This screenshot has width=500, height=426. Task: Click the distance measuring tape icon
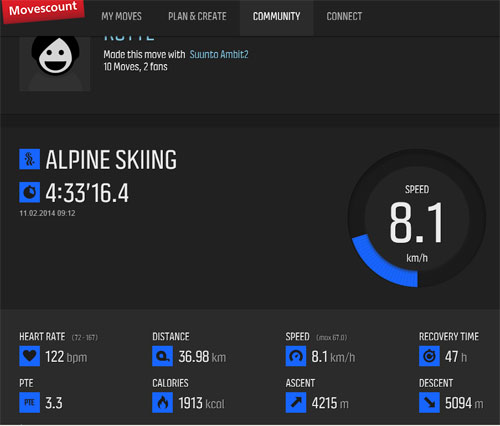coord(162,356)
